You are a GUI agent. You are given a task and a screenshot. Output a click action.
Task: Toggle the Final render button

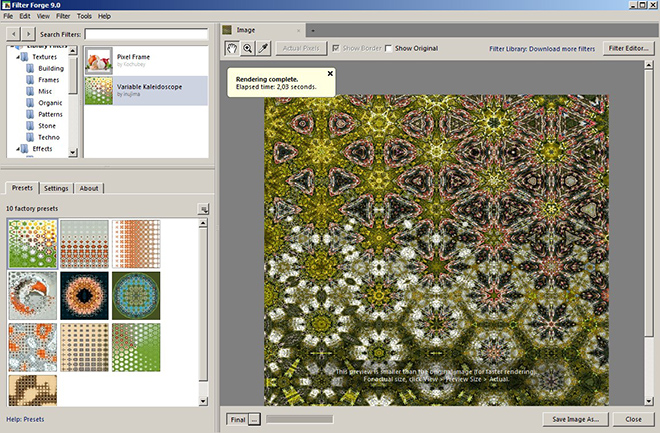(236, 419)
